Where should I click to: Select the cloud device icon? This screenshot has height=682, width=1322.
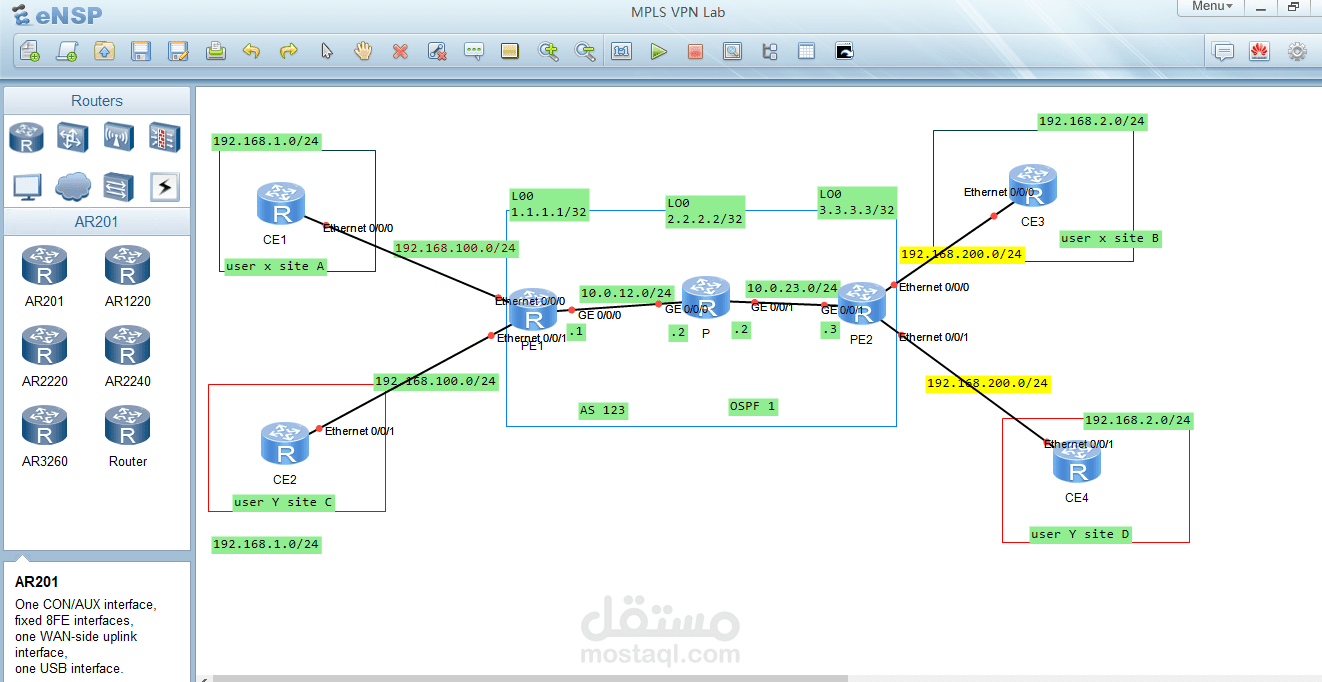pos(72,187)
